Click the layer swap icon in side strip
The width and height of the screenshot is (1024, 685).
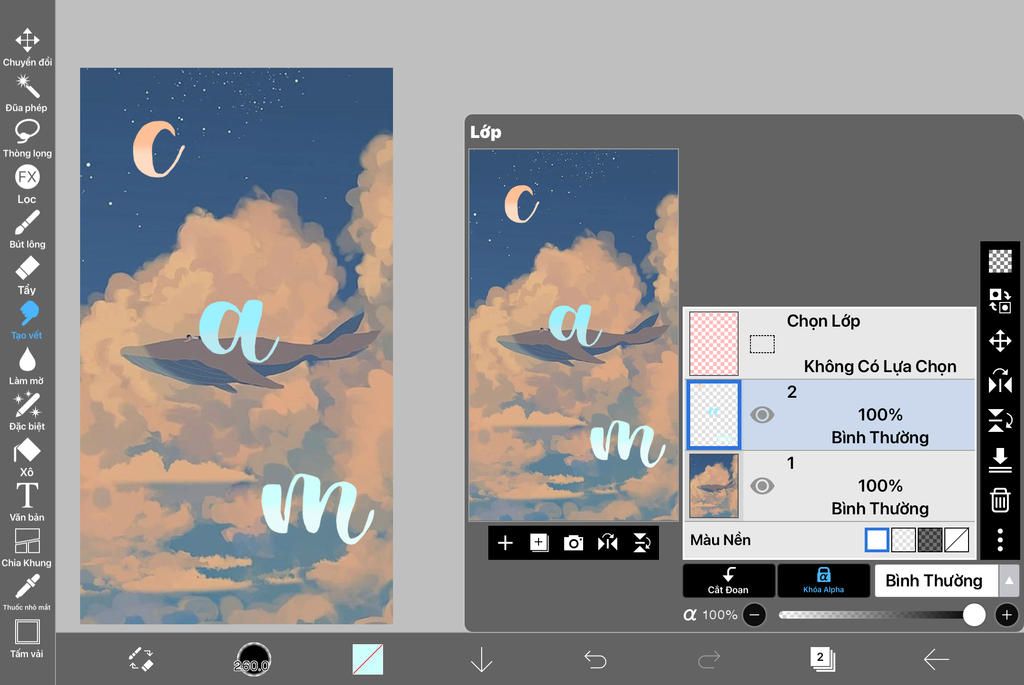pos(1000,301)
